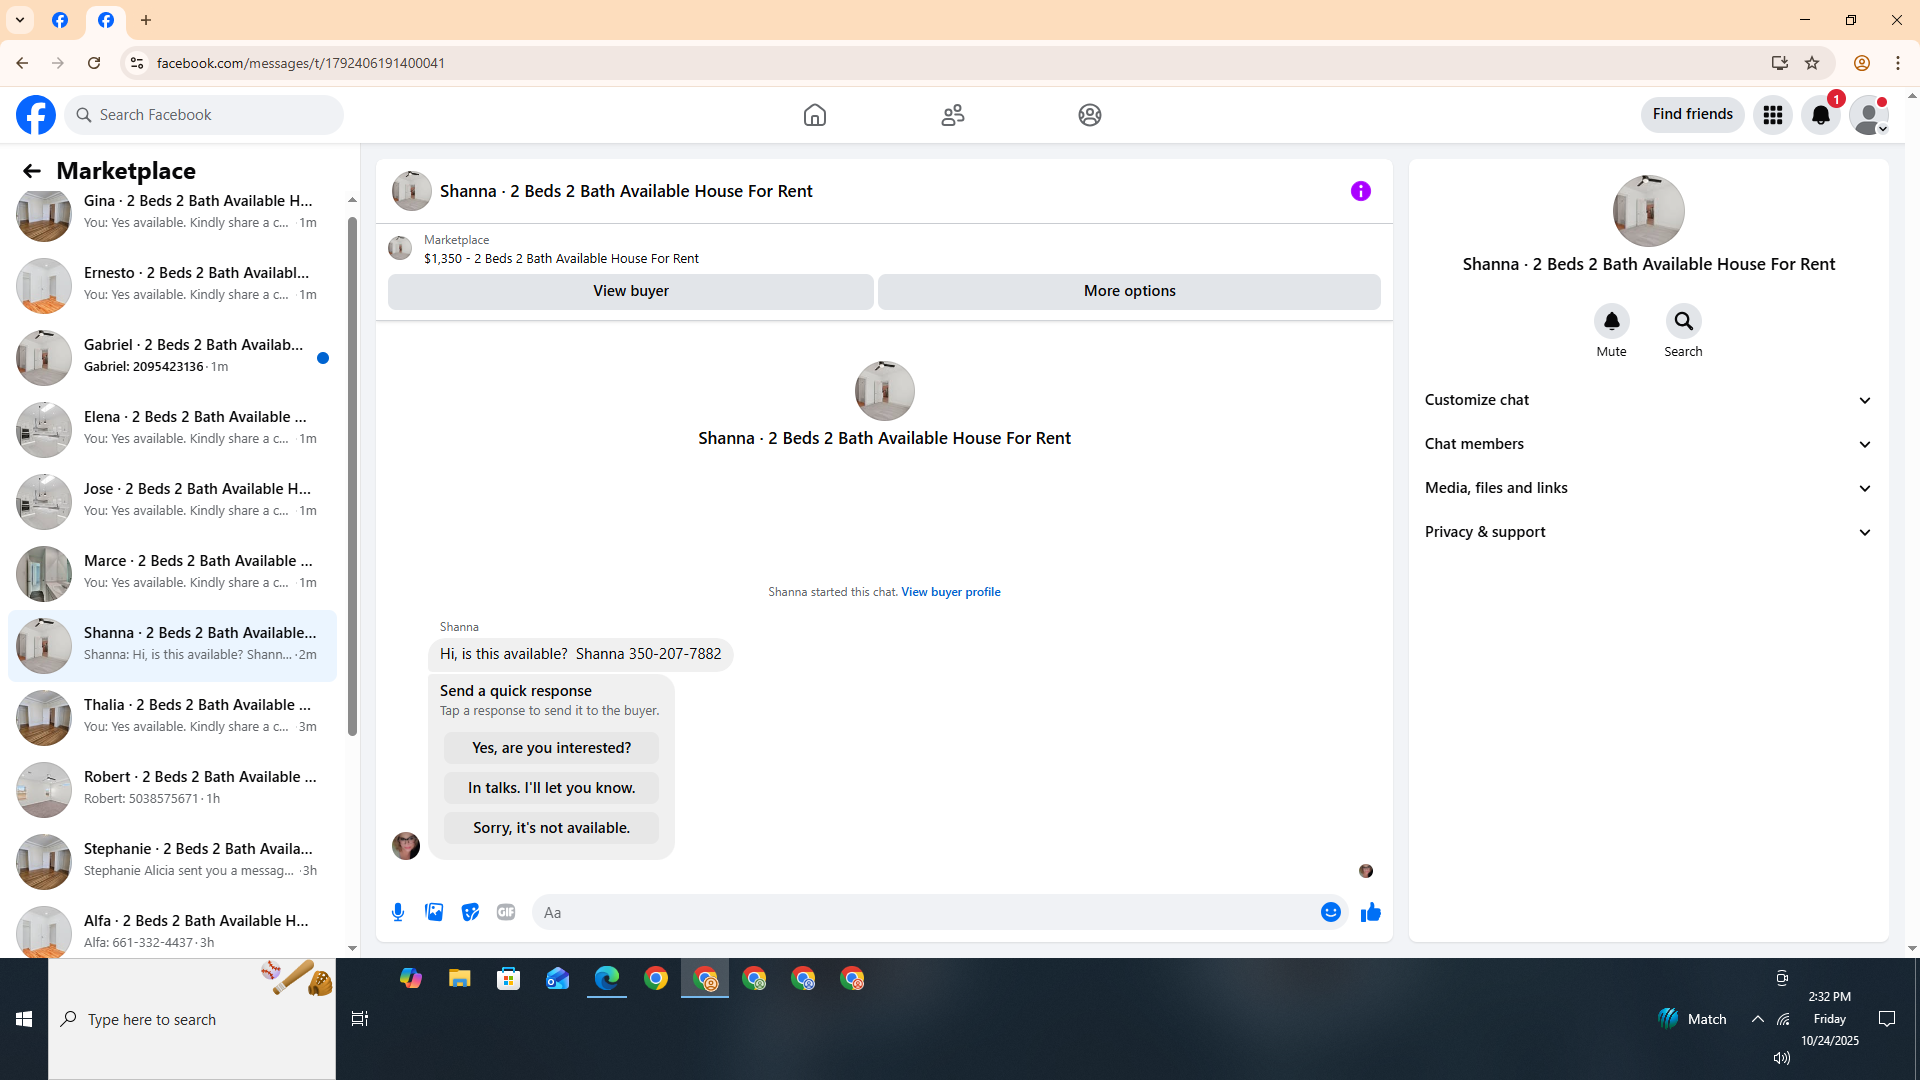Show hidden system tray icons chevron
The width and height of the screenshot is (1920, 1080).
(x=1757, y=1019)
